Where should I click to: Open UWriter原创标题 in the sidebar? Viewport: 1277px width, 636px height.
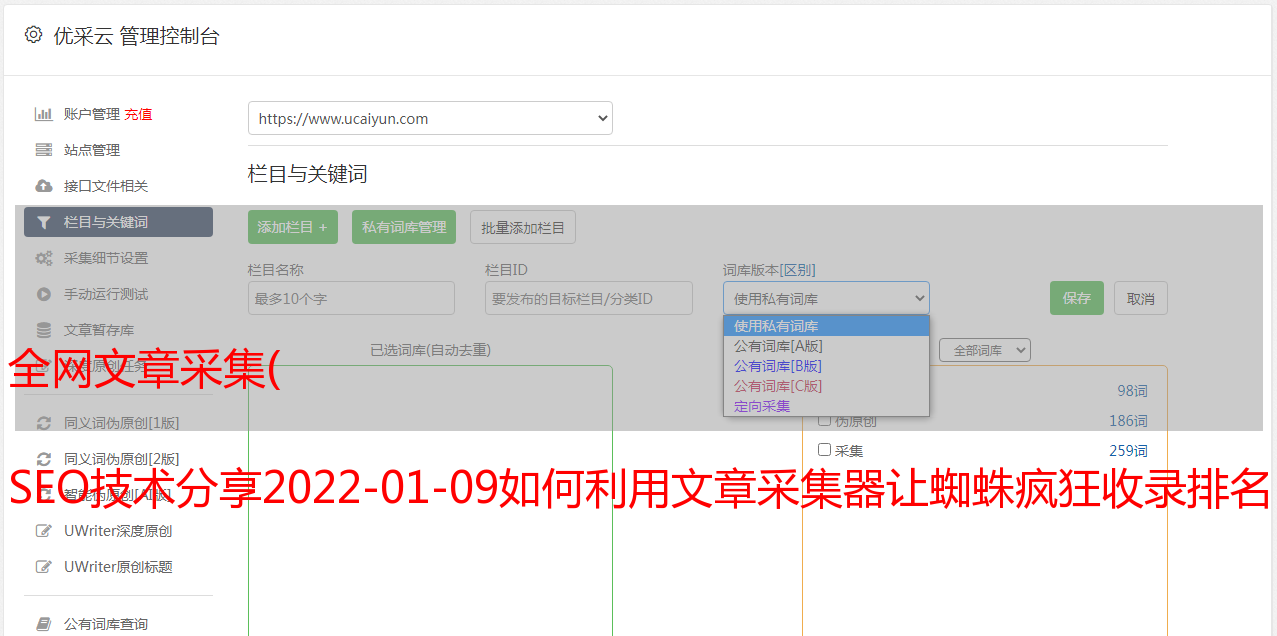click(x=118, y=567)
